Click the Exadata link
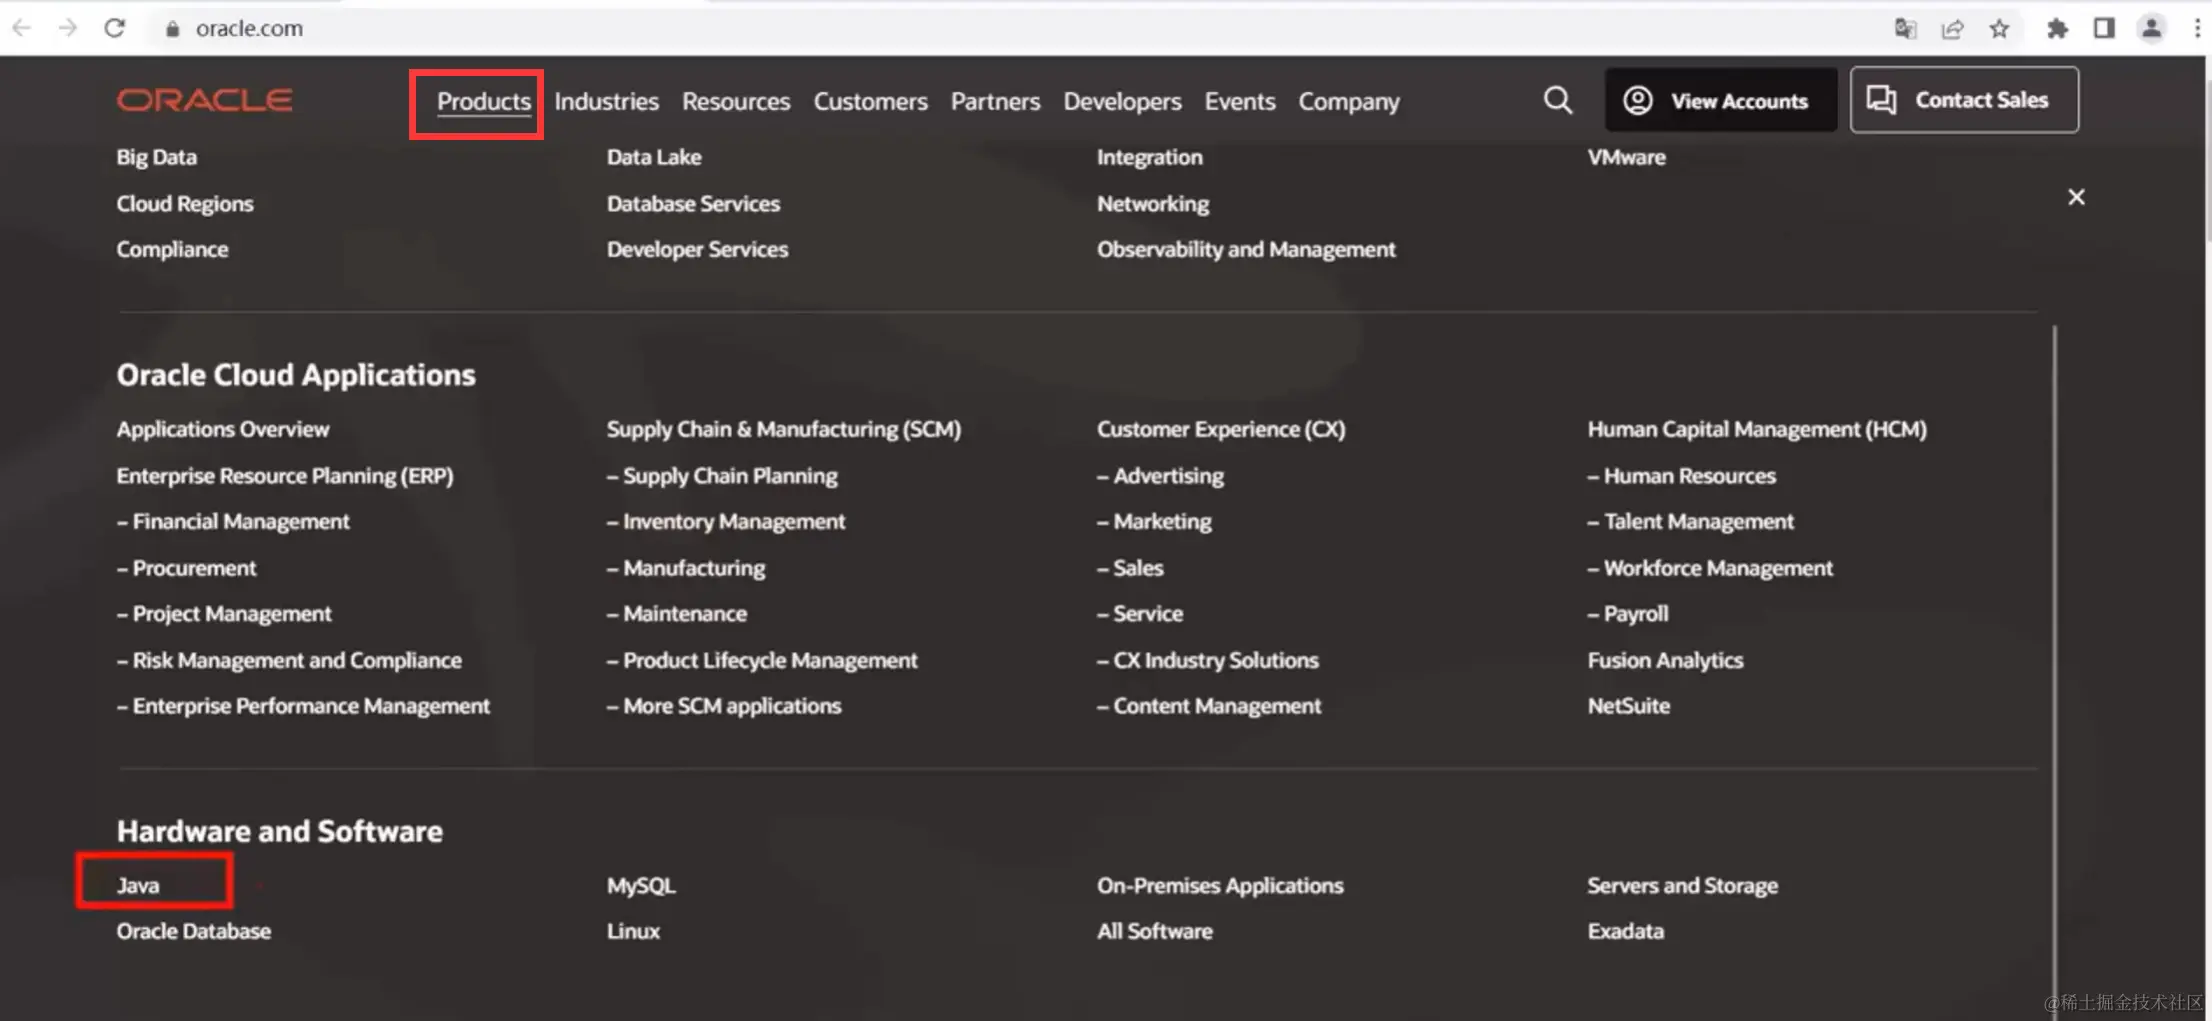 (x=1626, y=931)
